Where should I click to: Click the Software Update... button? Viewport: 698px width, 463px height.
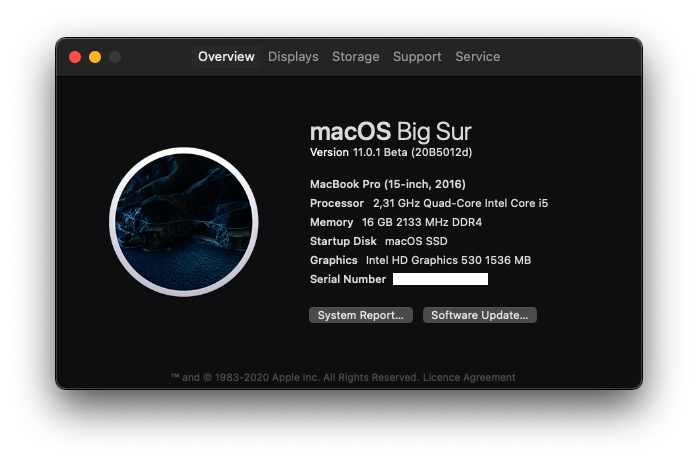[479, 315]
